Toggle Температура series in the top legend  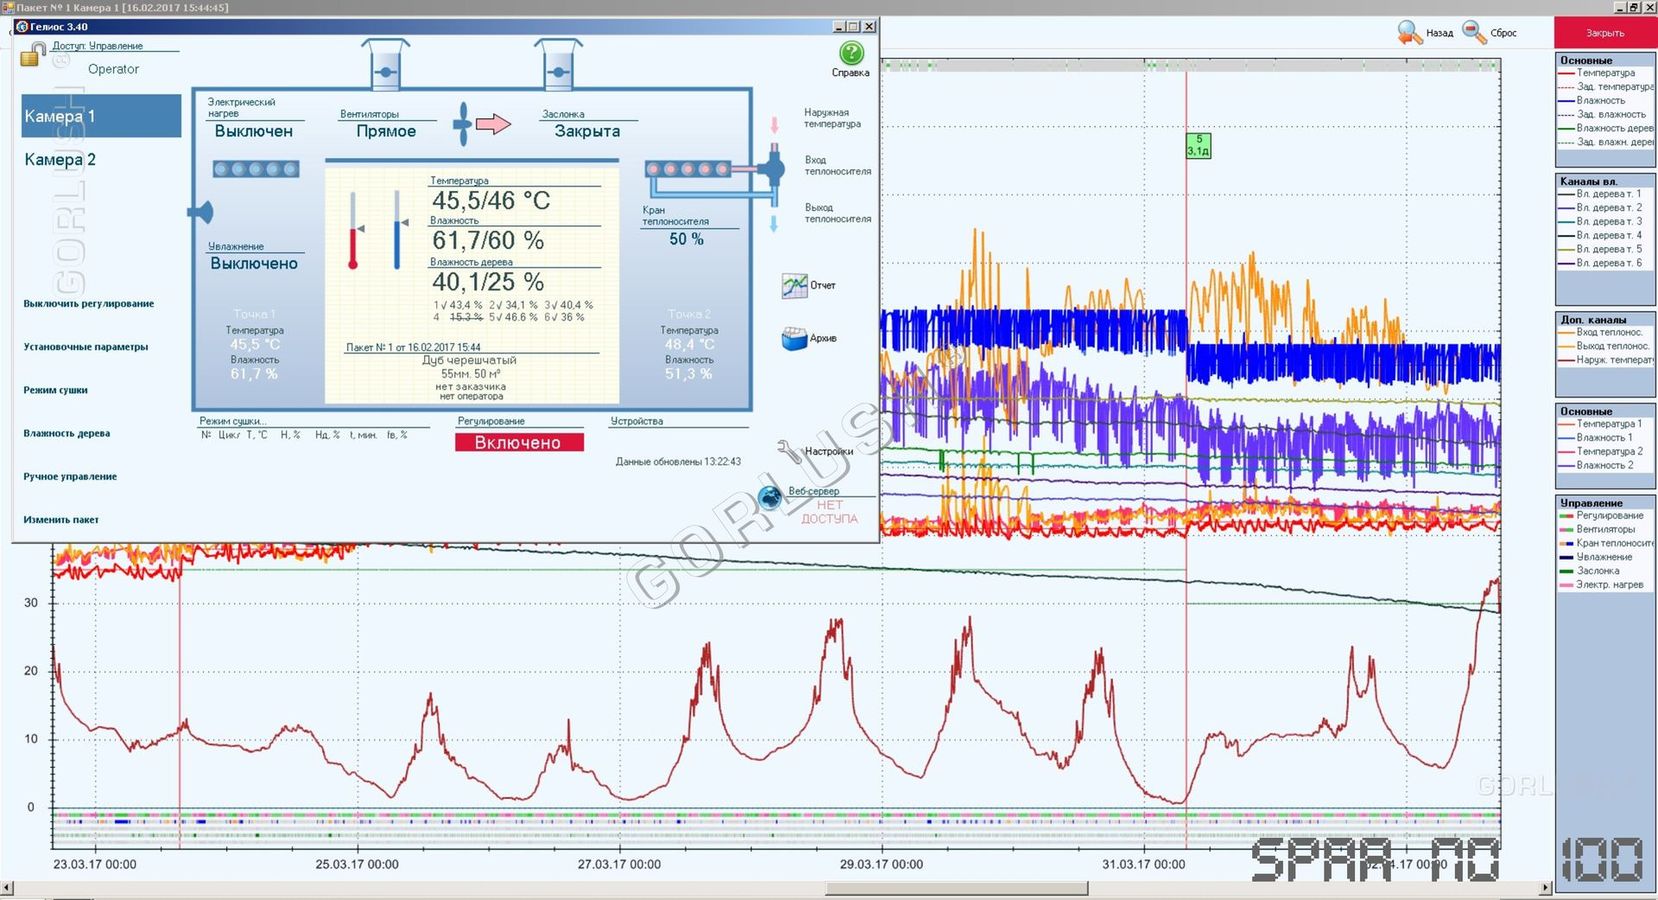point(1605,73)
